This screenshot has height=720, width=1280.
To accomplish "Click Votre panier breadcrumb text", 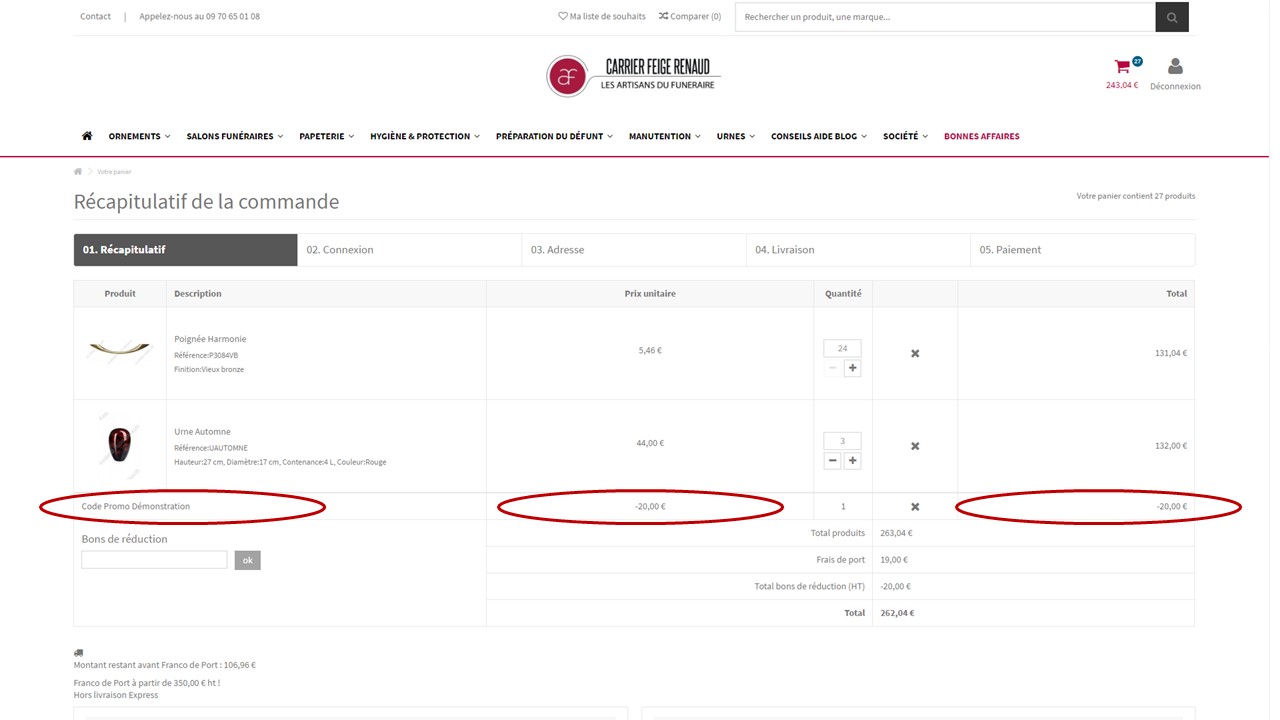I will (114, 172).
